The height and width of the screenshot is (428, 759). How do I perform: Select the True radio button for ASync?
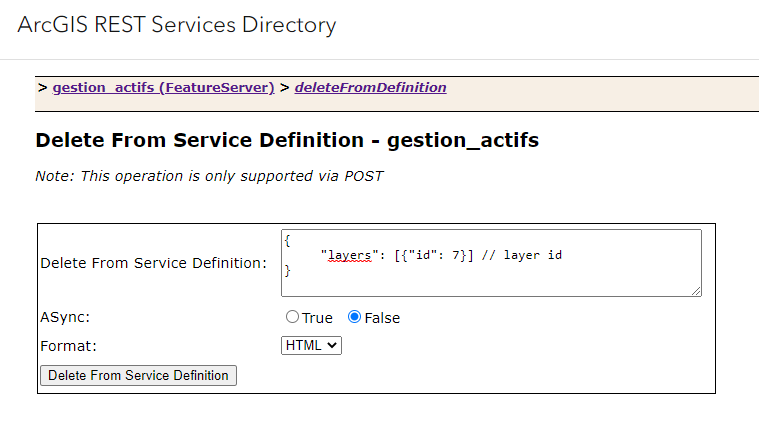[x=292, y=318]
